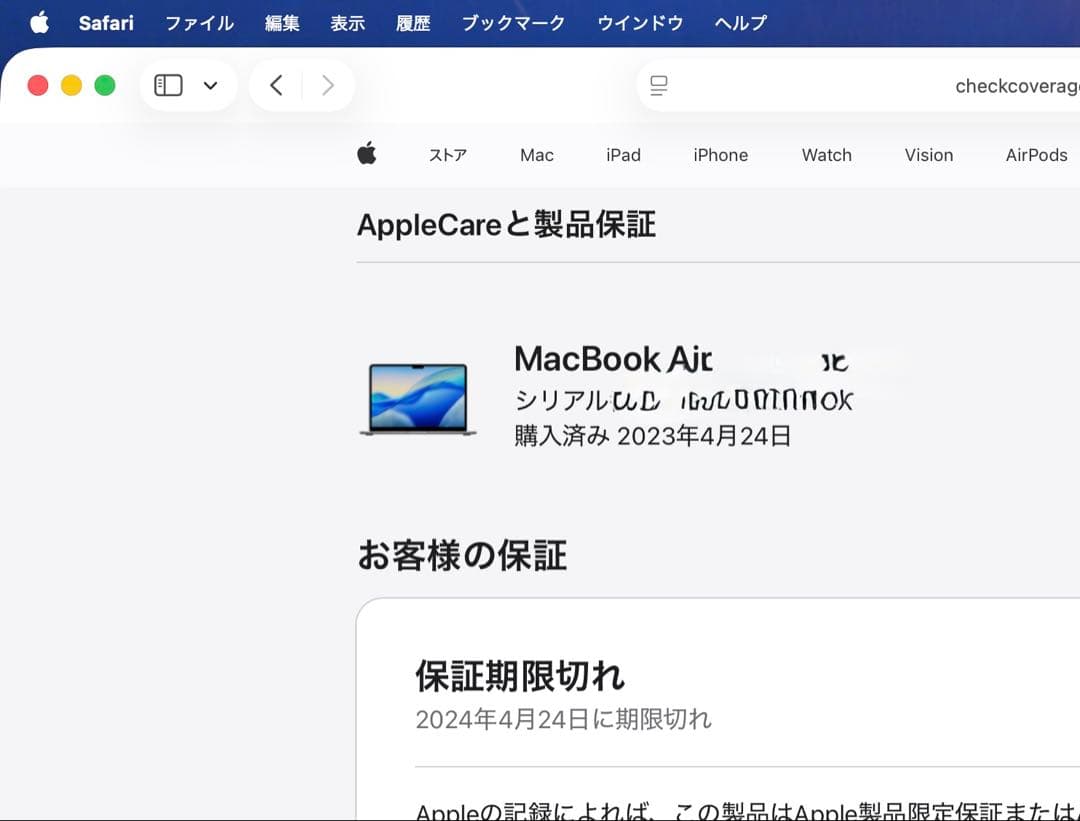Screen dimensions: 1080x821
Task: Go to the iPhone navigation link
Action: click(720, 155)
